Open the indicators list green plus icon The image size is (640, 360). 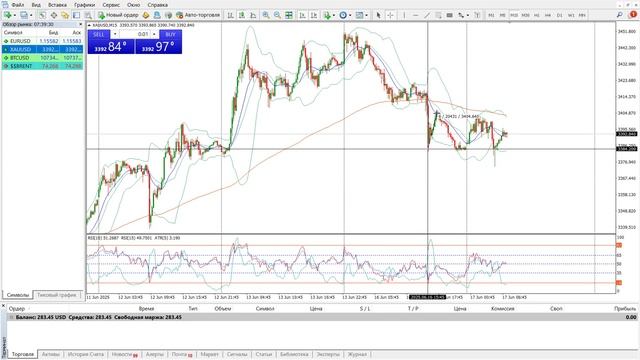tap(327, 15)
